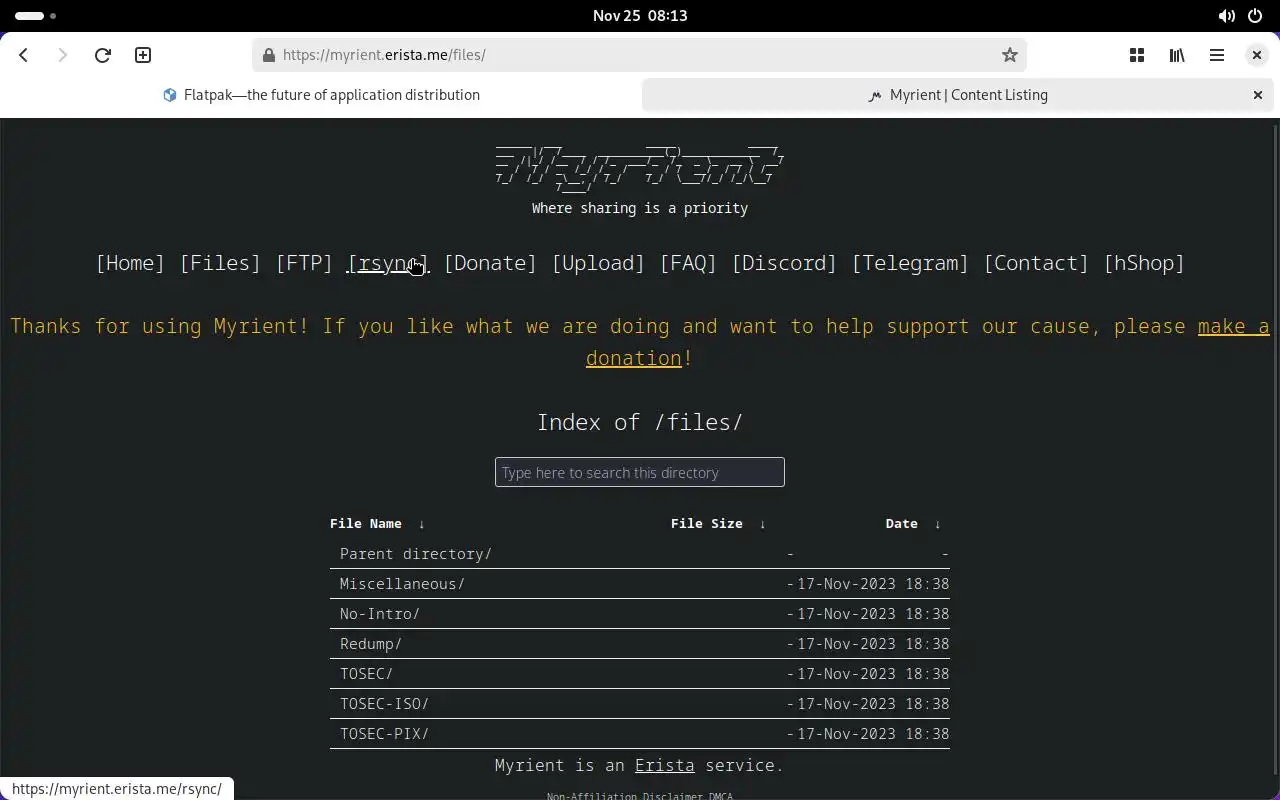The height and width of the screenshot is (800, 1280).
Task: Open the TOSEC-ISO/ folder
Action: (384, 704)
